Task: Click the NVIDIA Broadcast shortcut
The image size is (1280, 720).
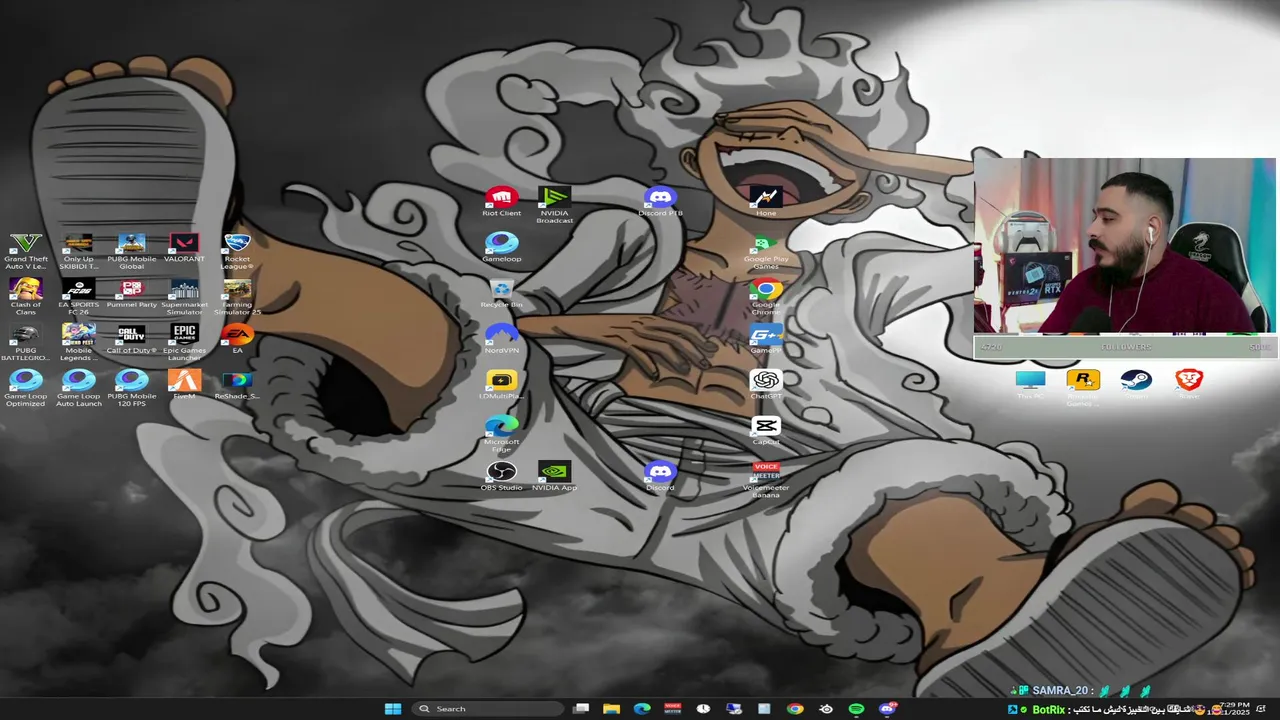Action: click(x=554, y=205)
